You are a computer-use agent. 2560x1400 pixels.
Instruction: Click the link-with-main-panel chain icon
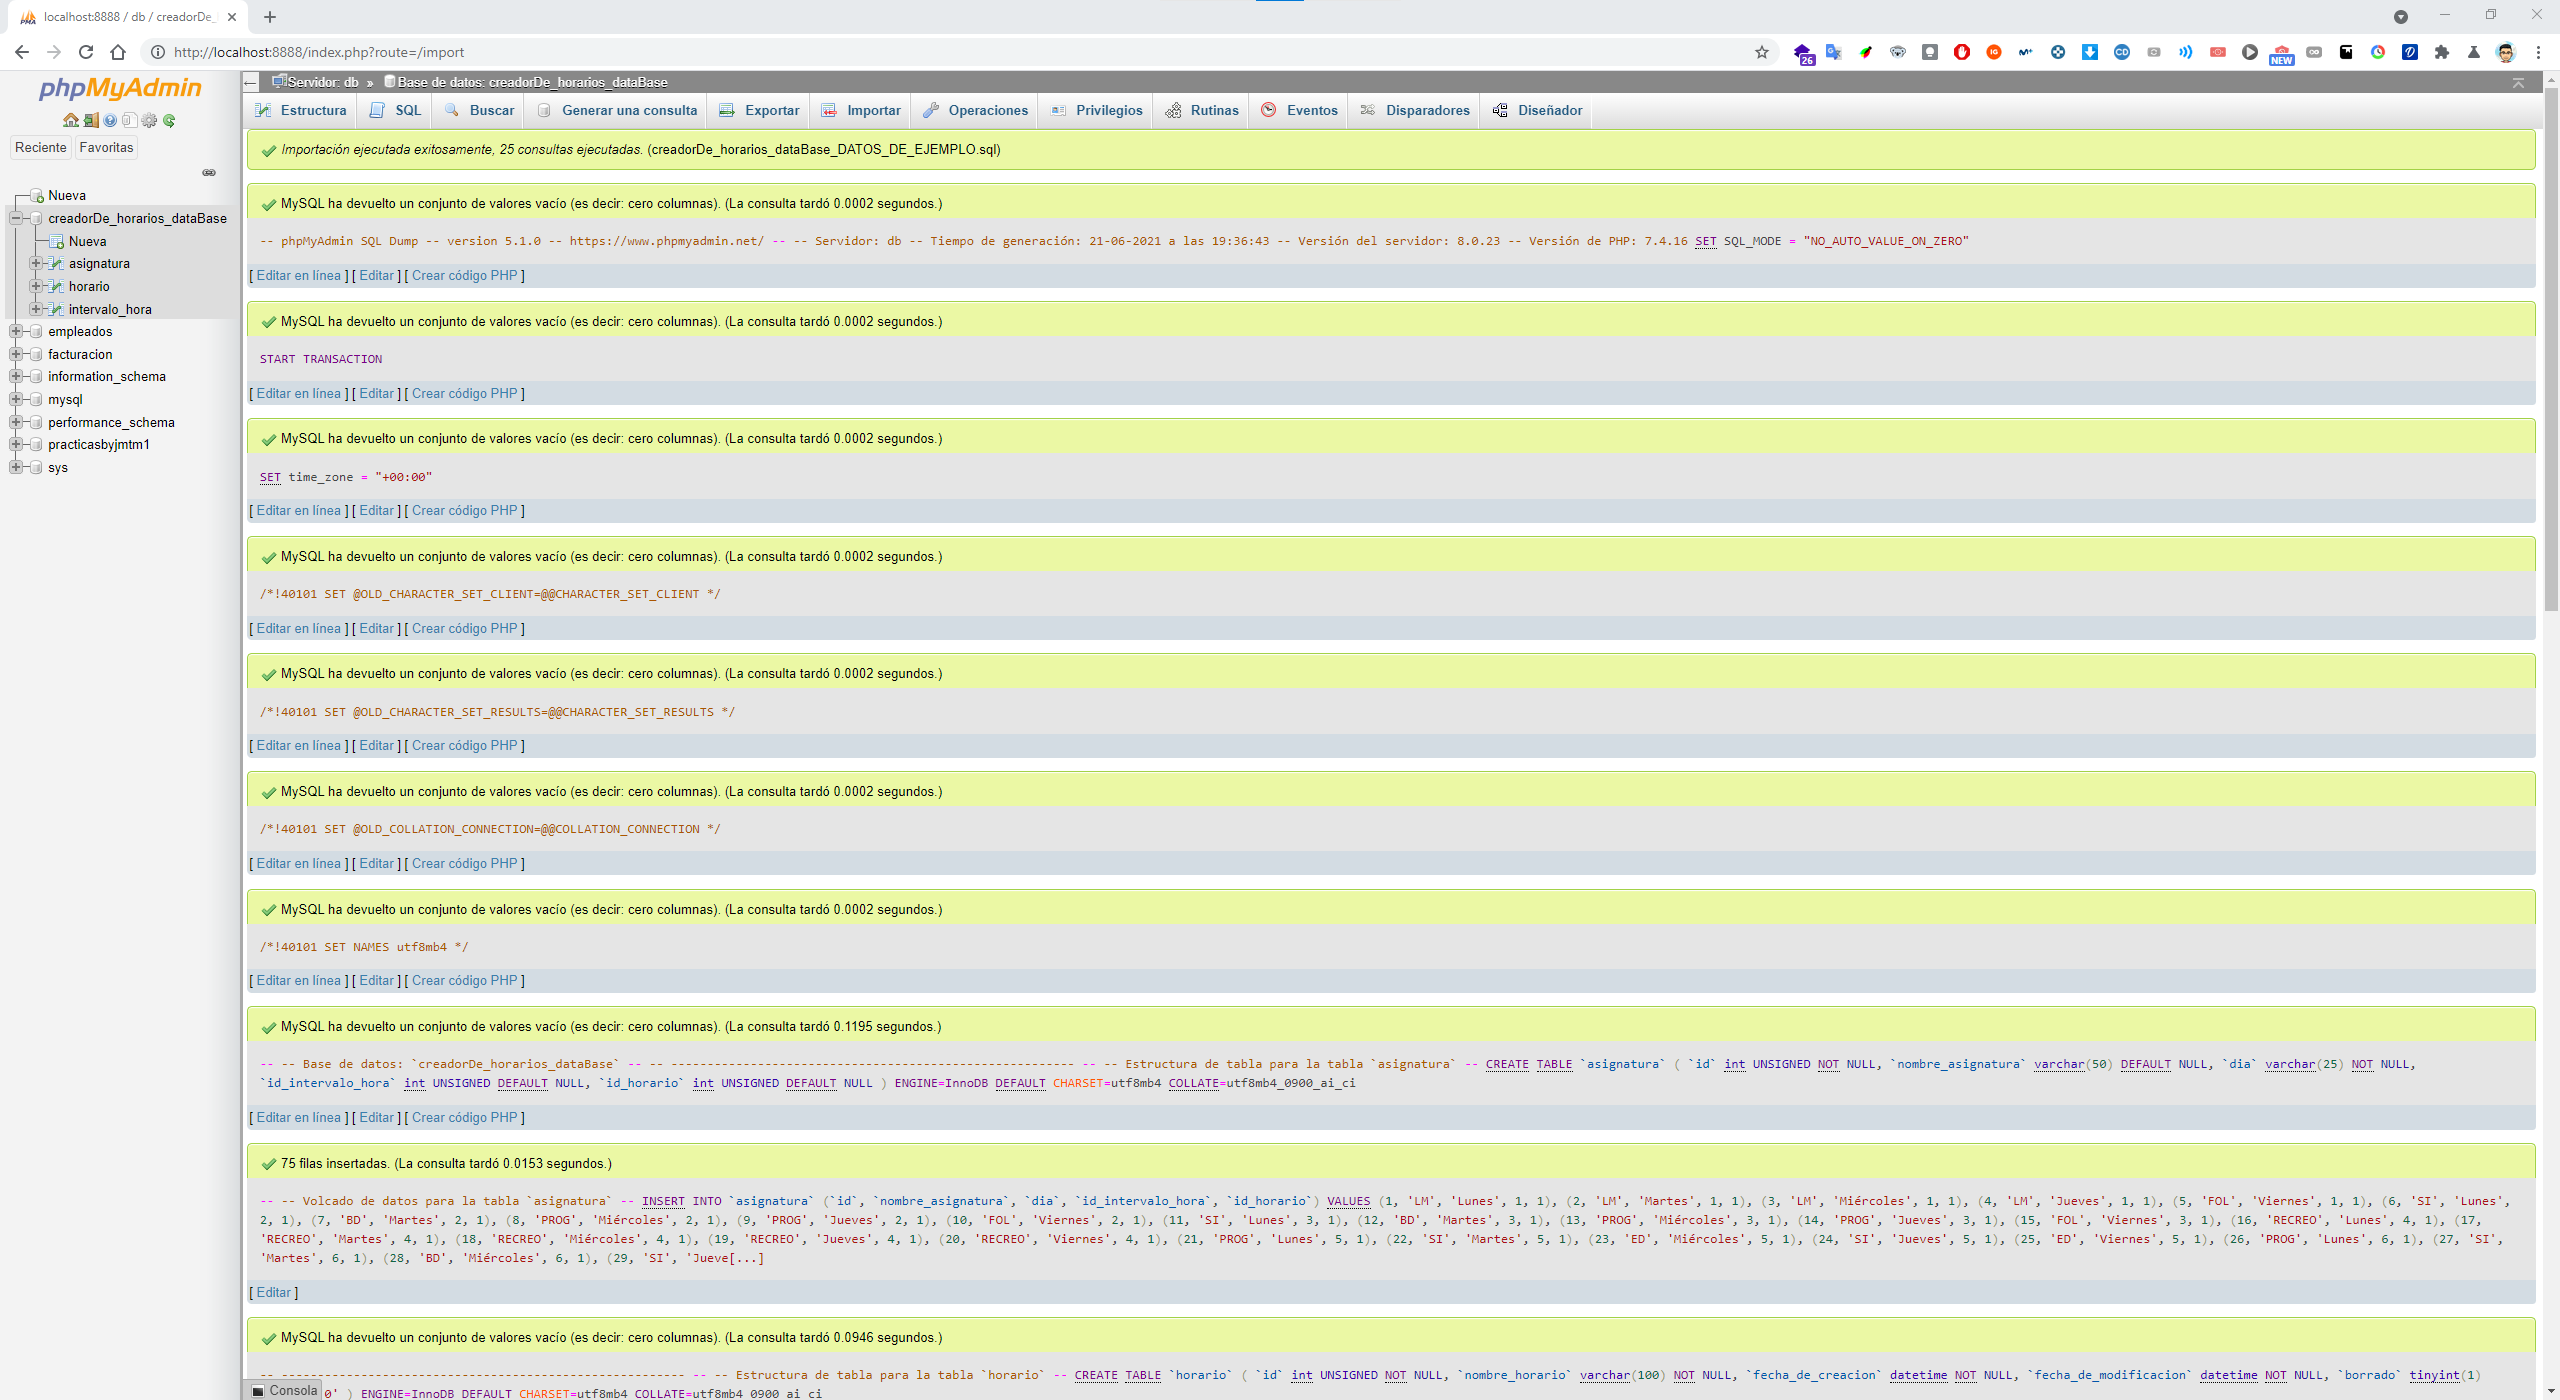[209, 173]
